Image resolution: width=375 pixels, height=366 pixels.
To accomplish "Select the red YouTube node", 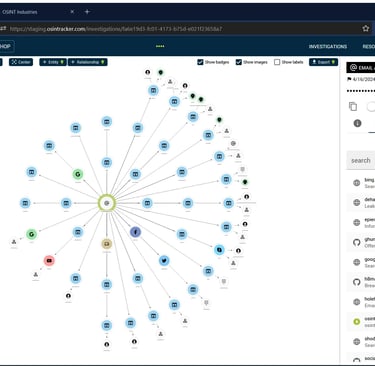I will pyautogui.click(x=49, y=260).
